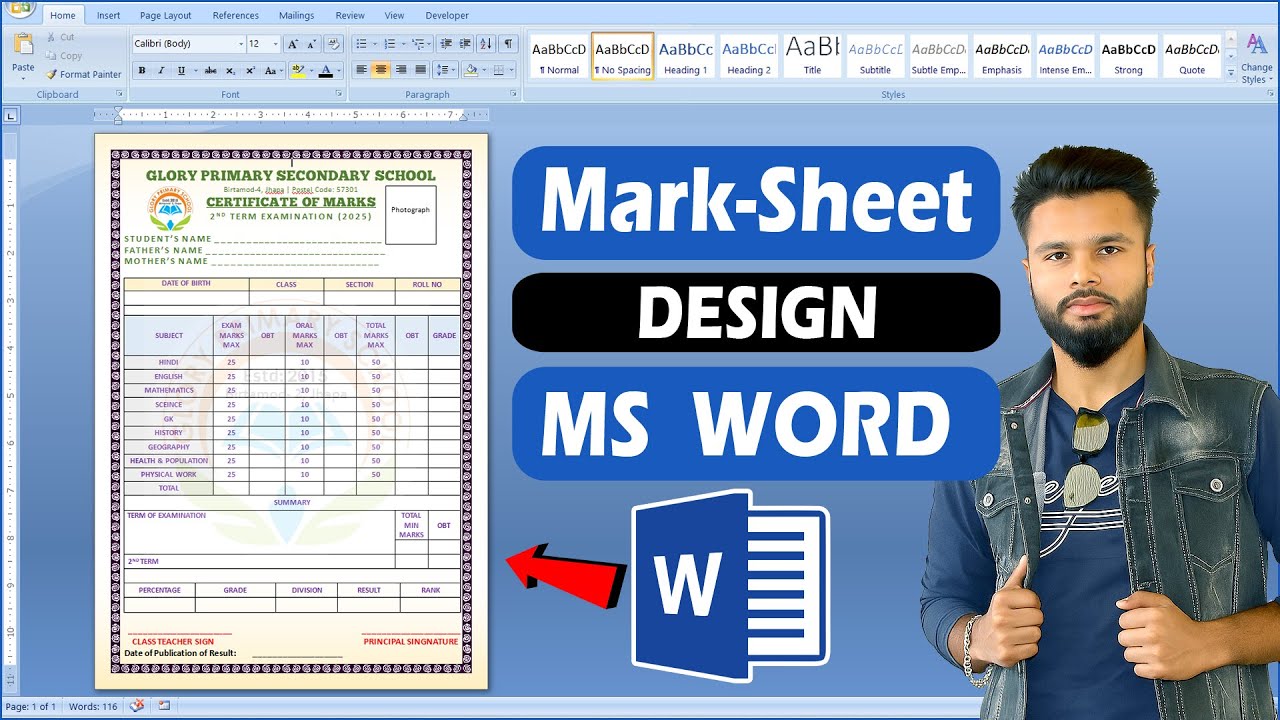1280x720 pixels.
Task: Apply the Title style
Action: tap(812, 56)
